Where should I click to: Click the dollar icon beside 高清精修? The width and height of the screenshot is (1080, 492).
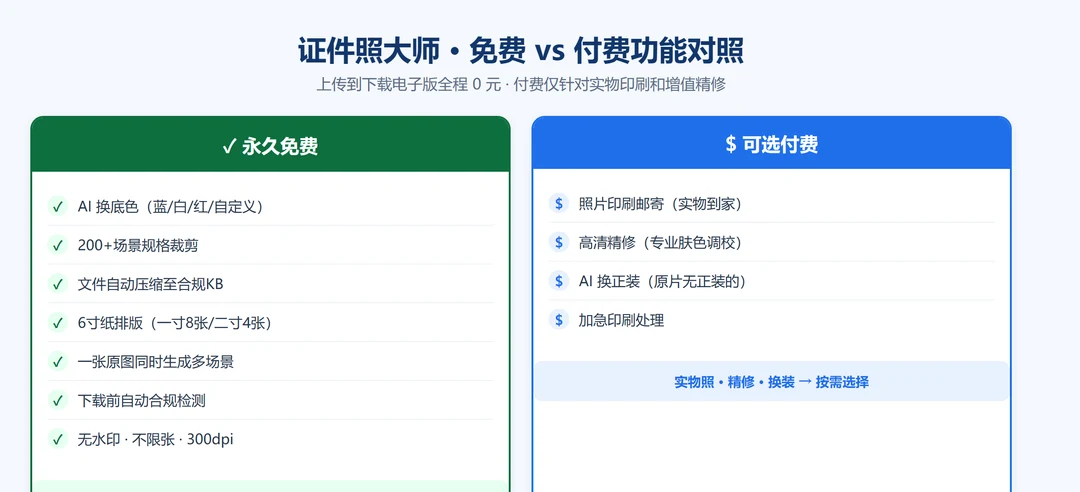coord(559,242)
